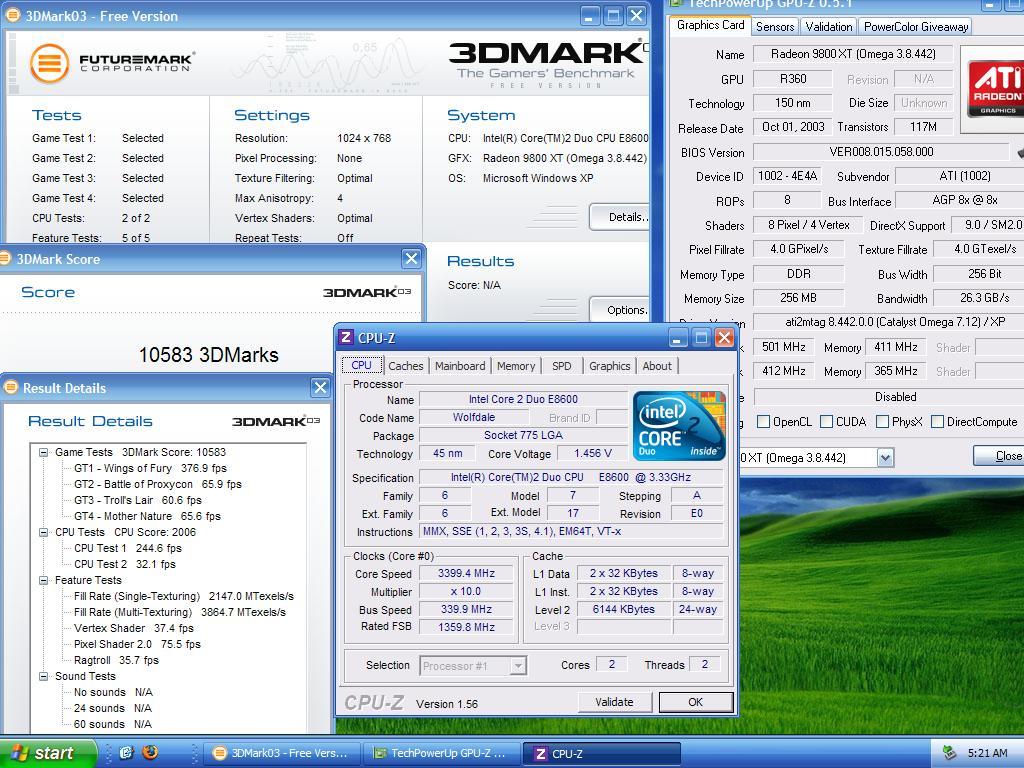The width and height of the screenshot is (1024, 768).
Task: Click the 3DMark Score window title icon
Action: (x=7, y=259)
